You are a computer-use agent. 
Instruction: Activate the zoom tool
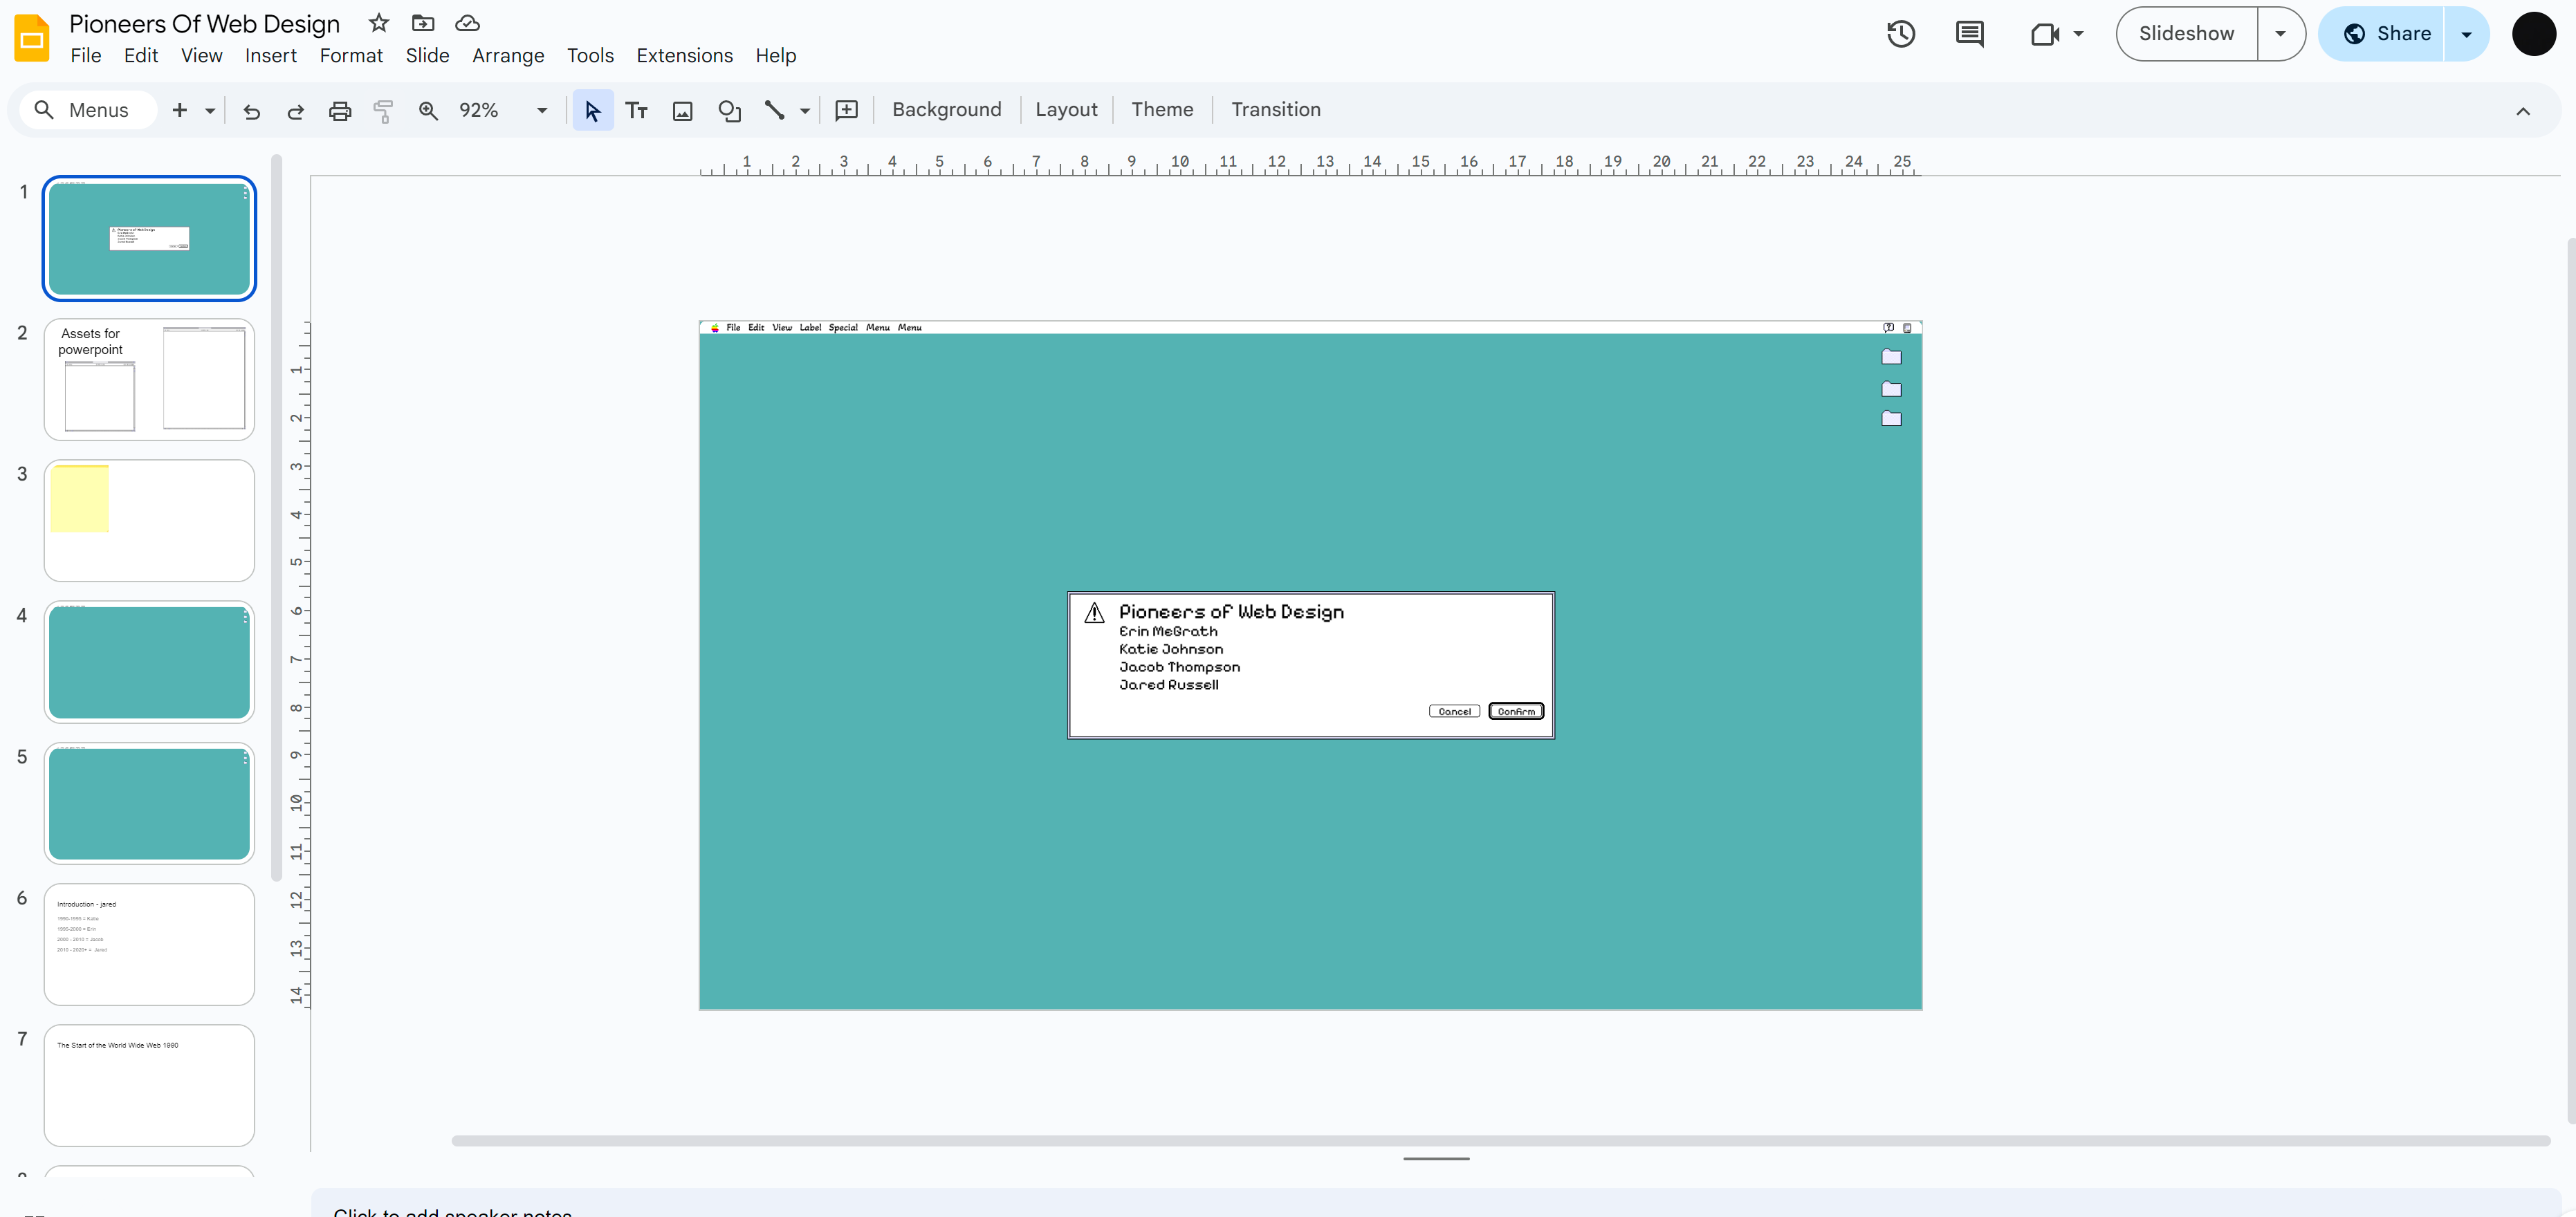[x=428, y=110]
